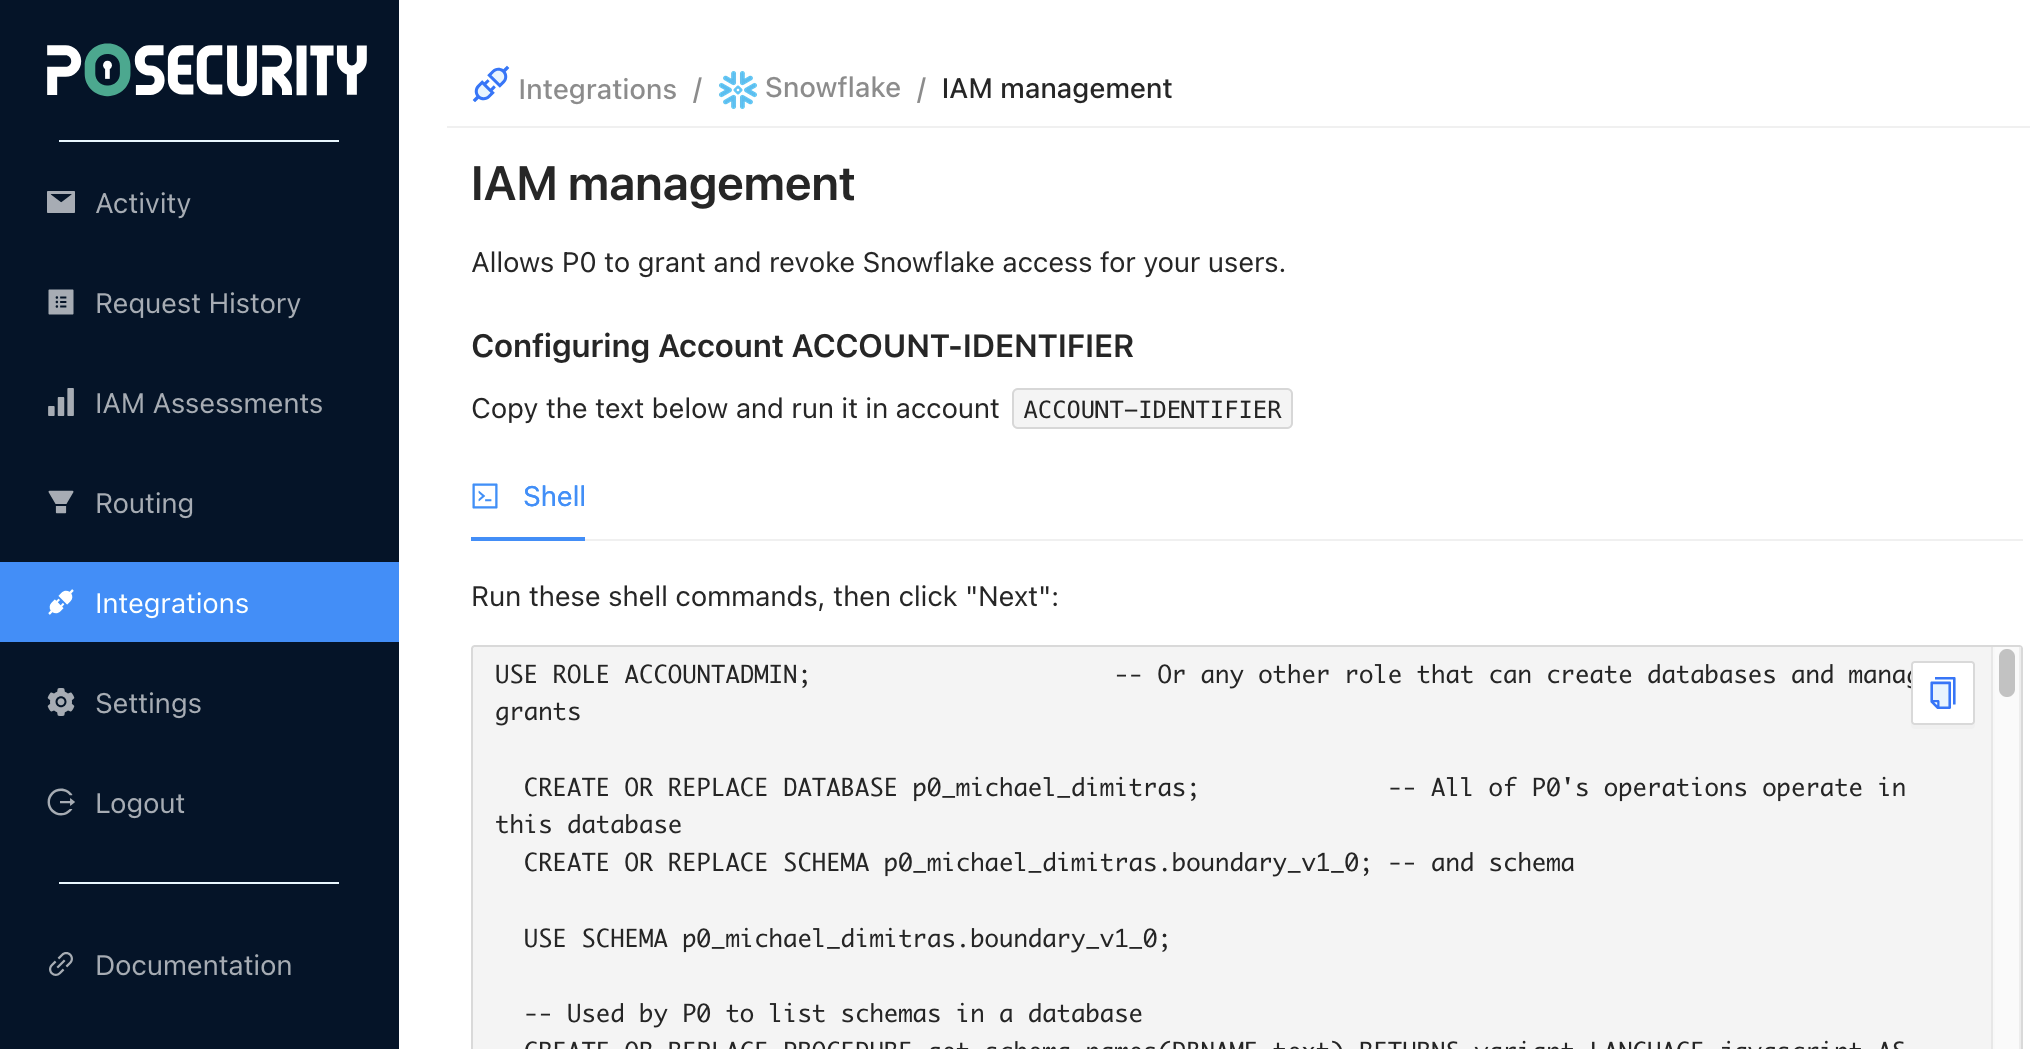Navigate to Snowflake breadcrumb link

[x=832, y=88]
